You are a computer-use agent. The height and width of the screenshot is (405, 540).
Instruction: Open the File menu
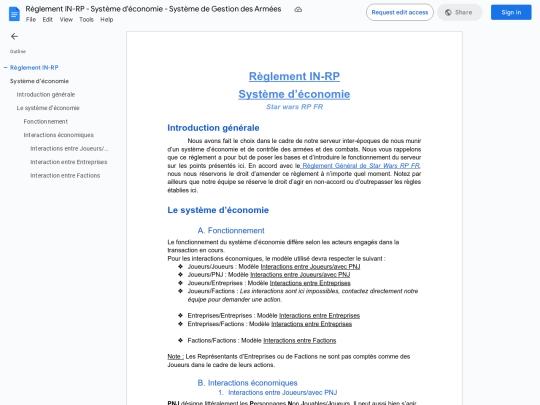[x=31, y=20]
